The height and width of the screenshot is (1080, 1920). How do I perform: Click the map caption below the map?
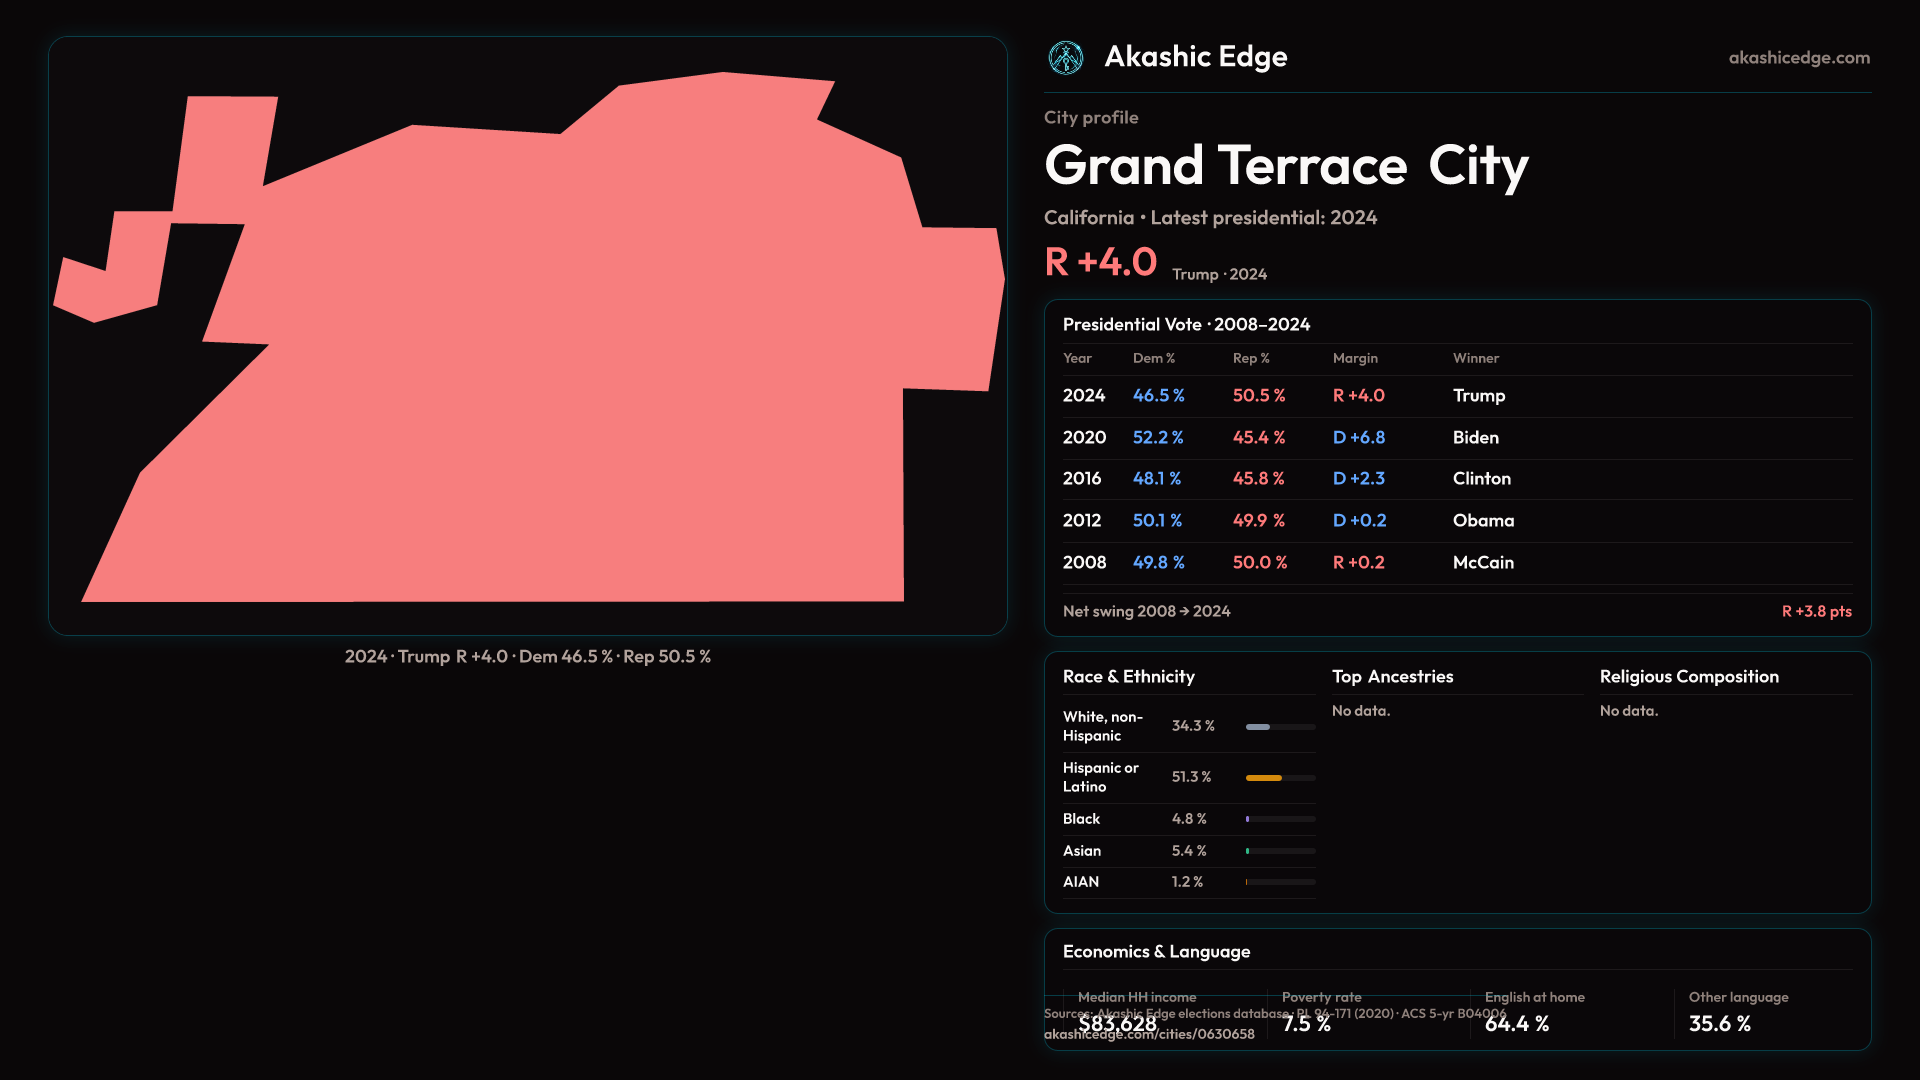[527, 657]
